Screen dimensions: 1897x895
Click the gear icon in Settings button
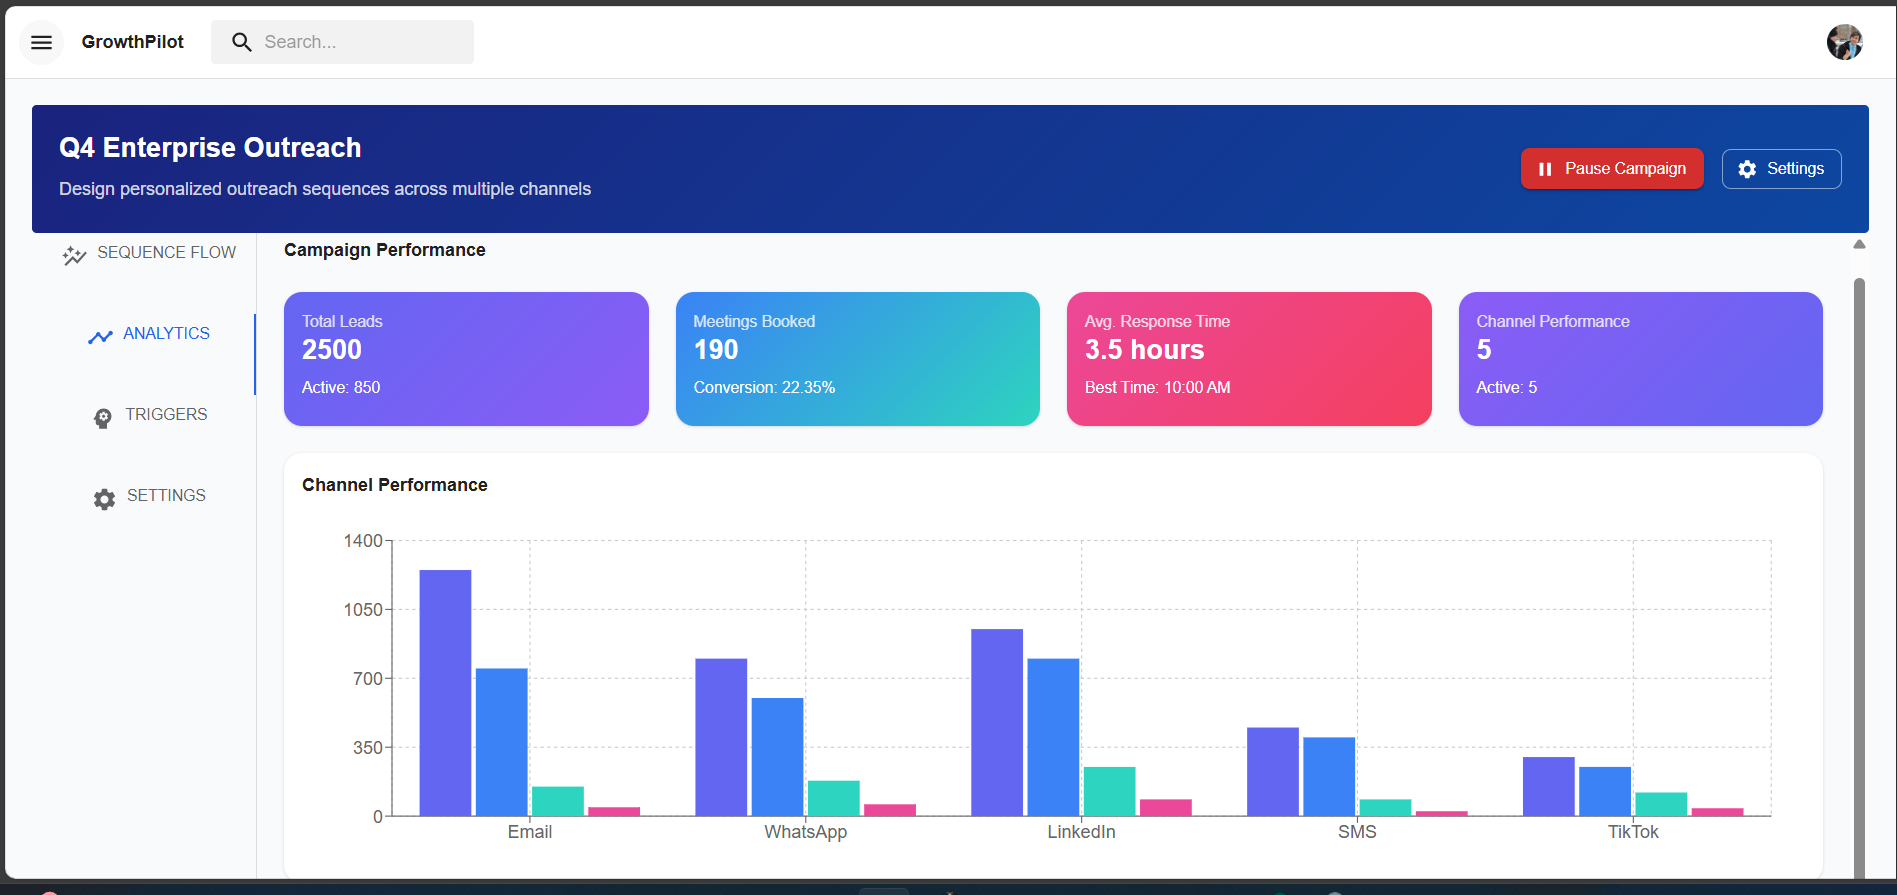(x=1747, y=169)
